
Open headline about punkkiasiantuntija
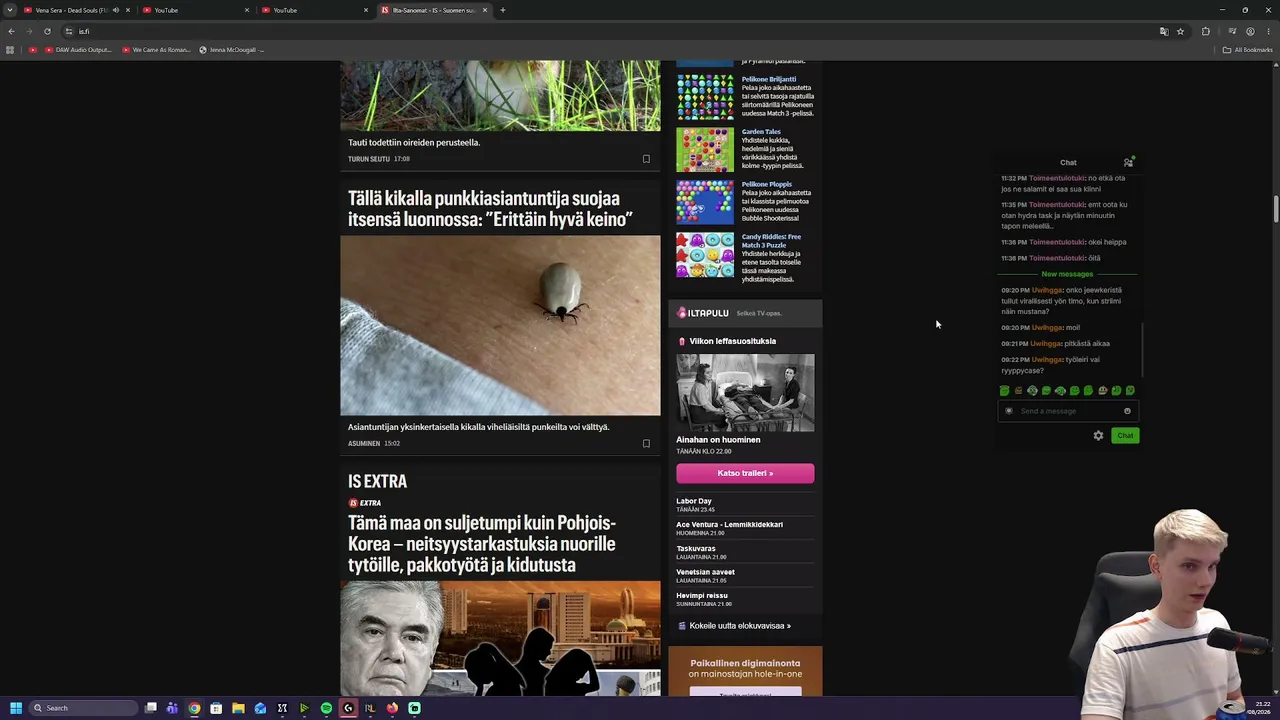(490, 209)
